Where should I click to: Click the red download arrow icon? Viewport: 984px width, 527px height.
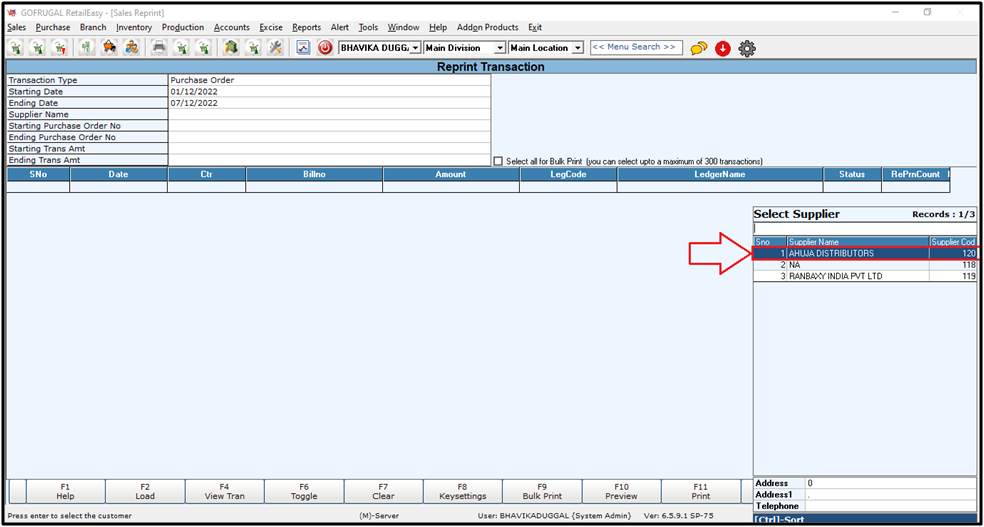point(723,48)
